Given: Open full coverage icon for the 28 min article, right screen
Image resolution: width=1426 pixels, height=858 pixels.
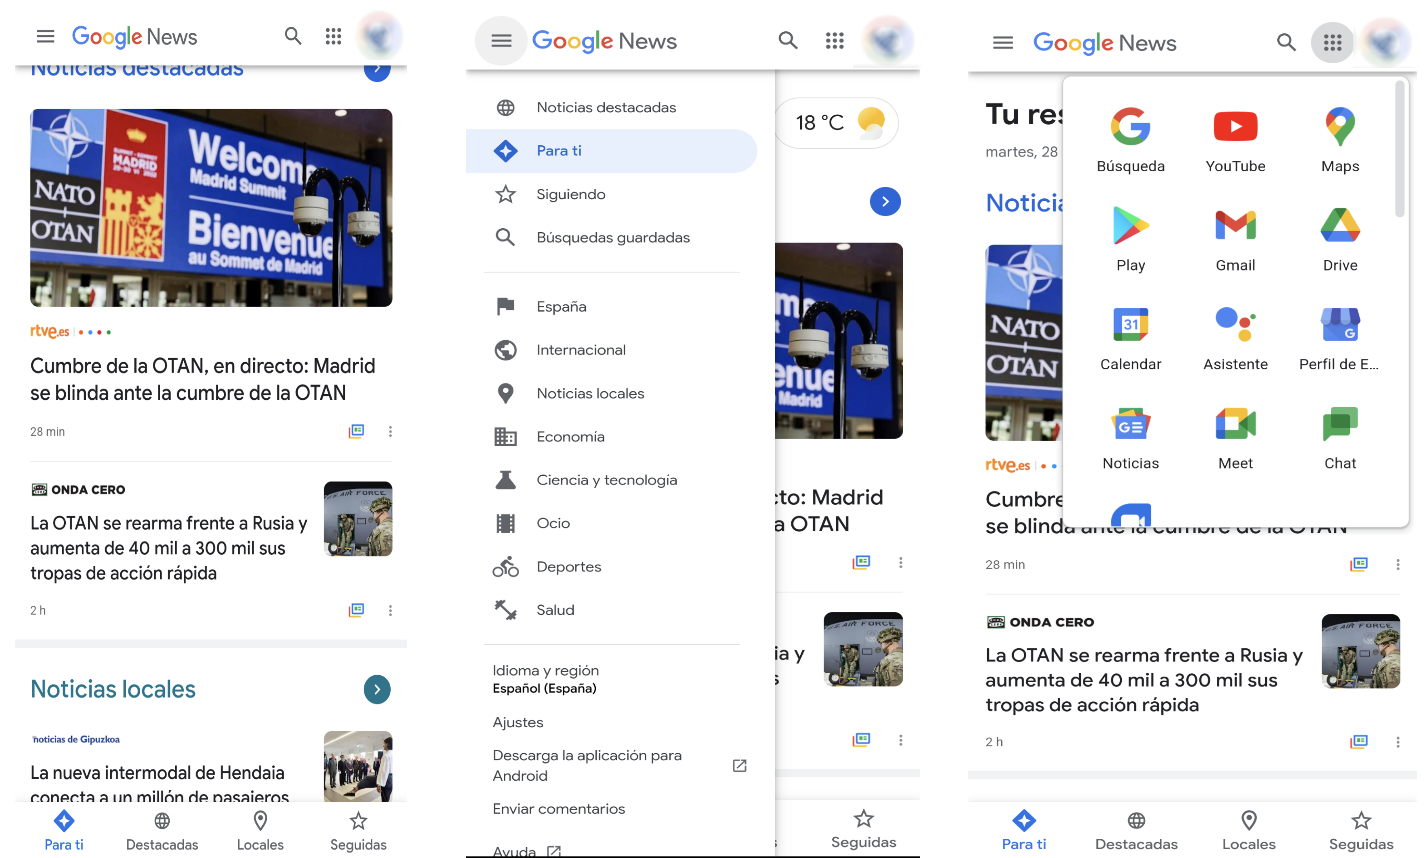Looking at the screenshot, I should click(1359, 564).
